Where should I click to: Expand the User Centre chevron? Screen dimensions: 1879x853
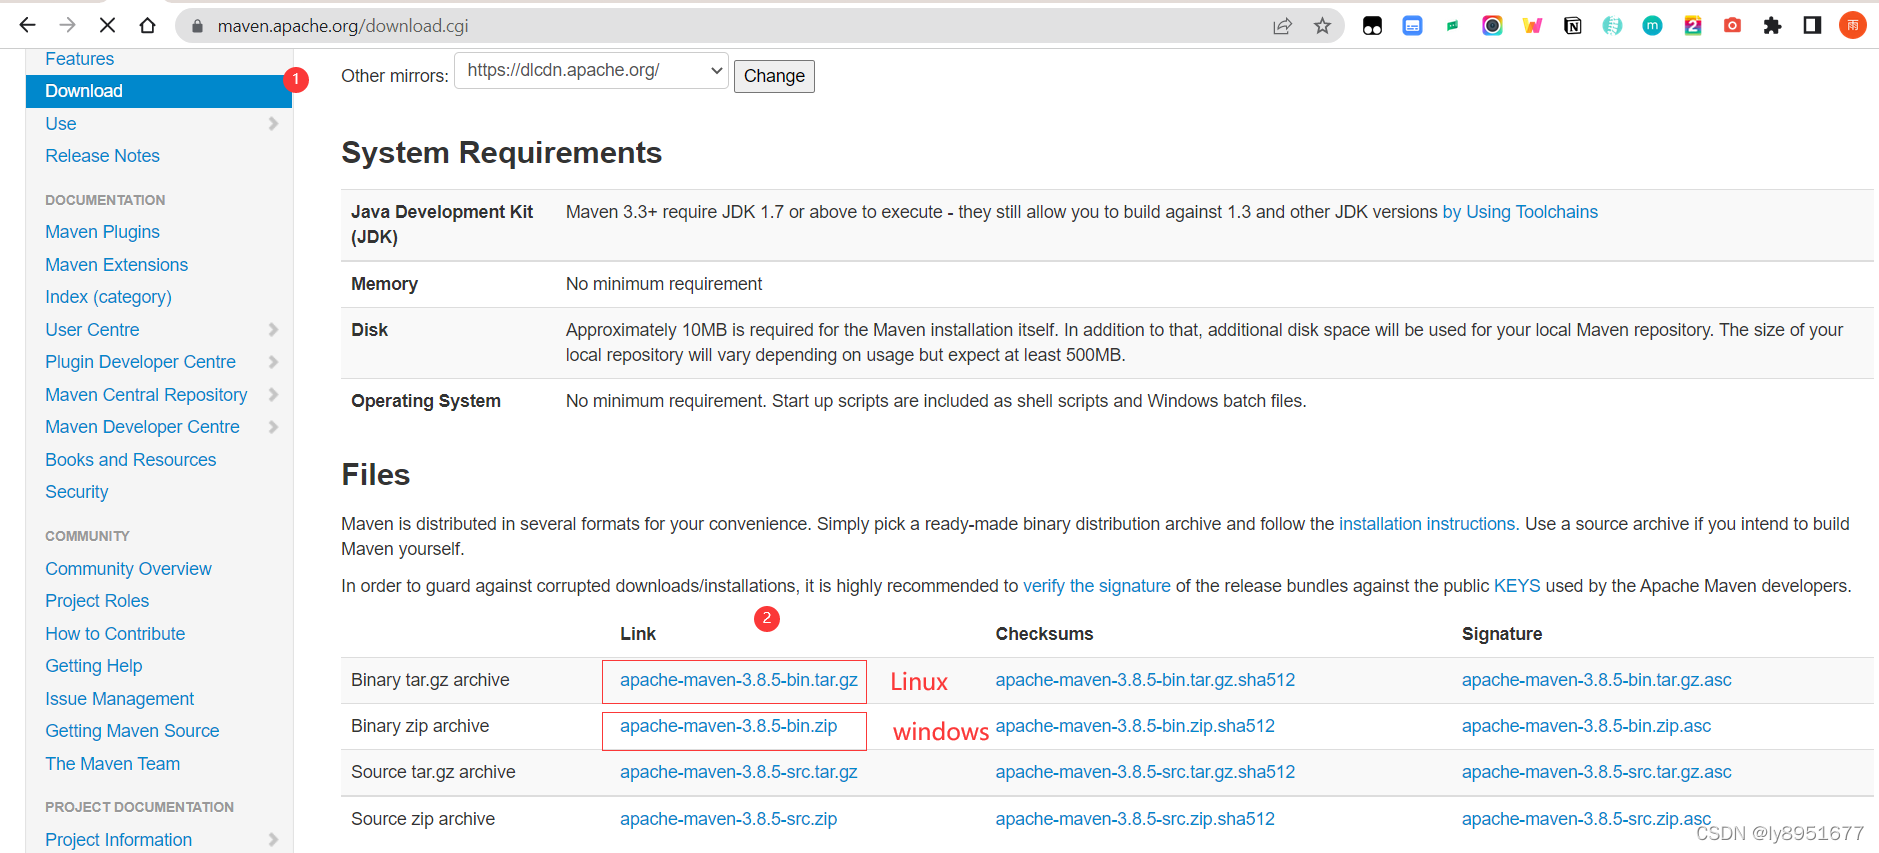[x=273, y=330]
